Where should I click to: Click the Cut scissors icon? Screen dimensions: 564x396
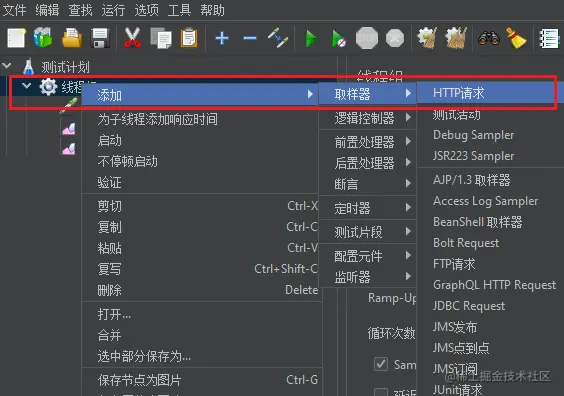pyautogui.click(x=132, y=38)
